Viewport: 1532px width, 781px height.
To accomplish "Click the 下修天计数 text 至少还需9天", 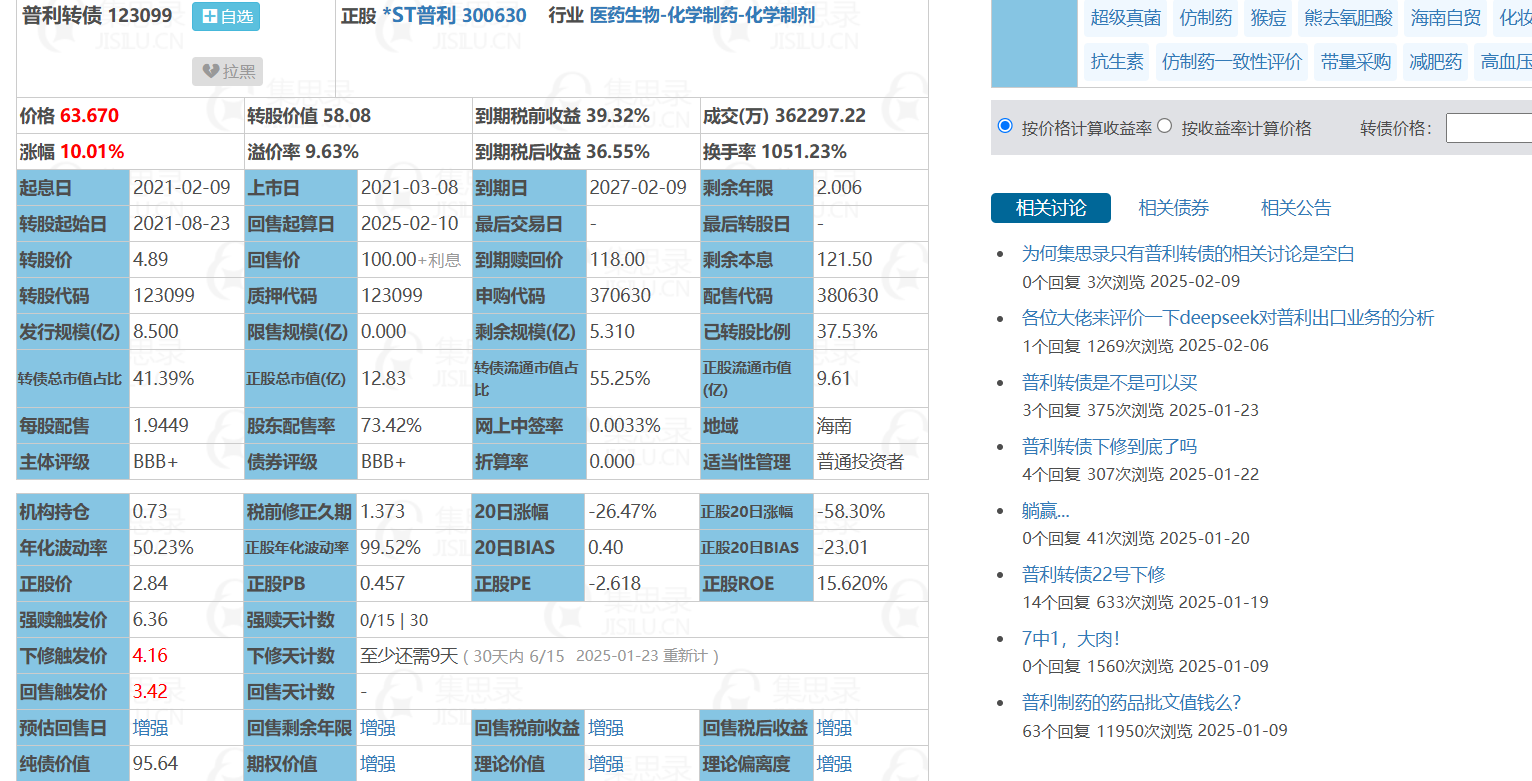I will pyautogui.click(x=409, y=656).
